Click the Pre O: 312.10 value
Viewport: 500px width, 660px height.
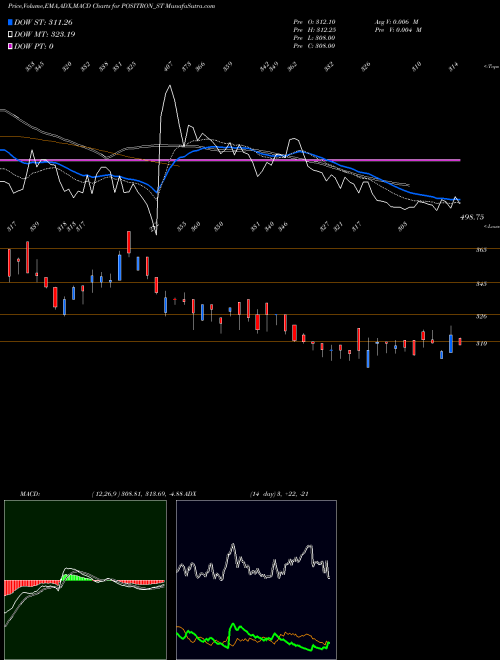coord(314,22)
